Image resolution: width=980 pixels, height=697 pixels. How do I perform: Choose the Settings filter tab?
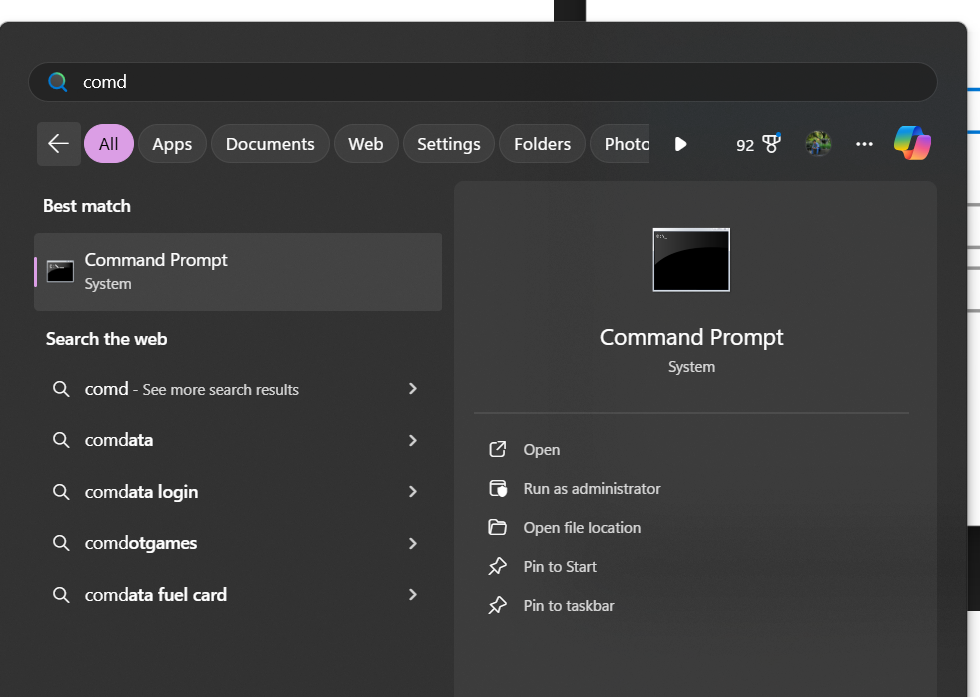pos(448,144)
